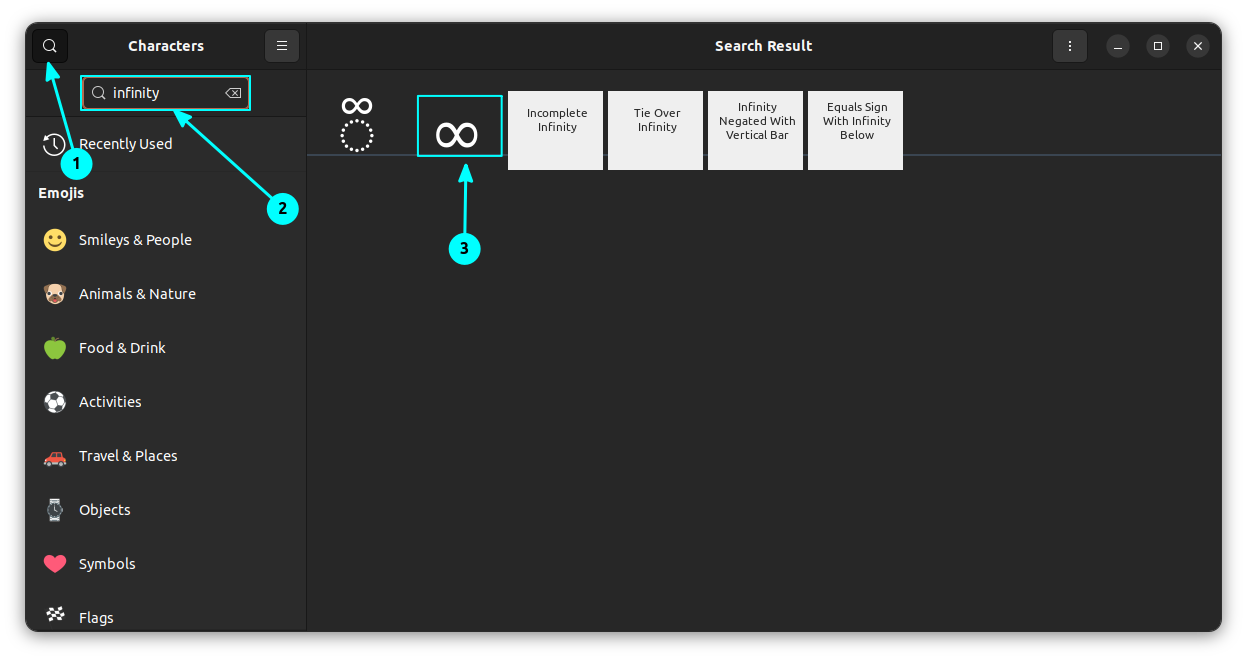1247x660 pixels.
Task: Click Infinity Negated With Vertical Bar
Action: tap(755, 130)
